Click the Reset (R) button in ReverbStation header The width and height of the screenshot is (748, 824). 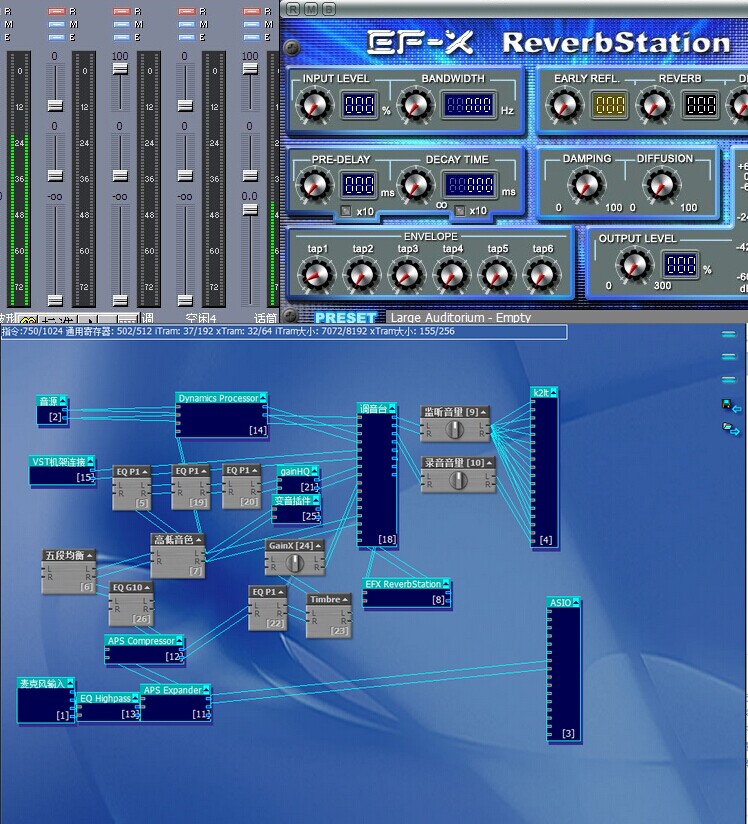[x=293, y=8]
